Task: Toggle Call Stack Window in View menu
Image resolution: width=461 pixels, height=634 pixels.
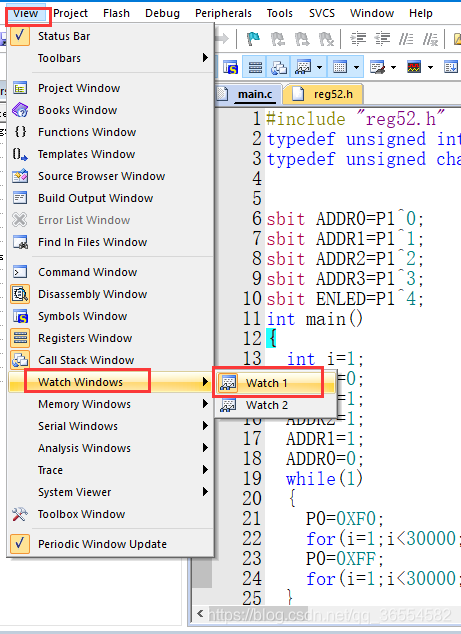Action: point(110,360)
